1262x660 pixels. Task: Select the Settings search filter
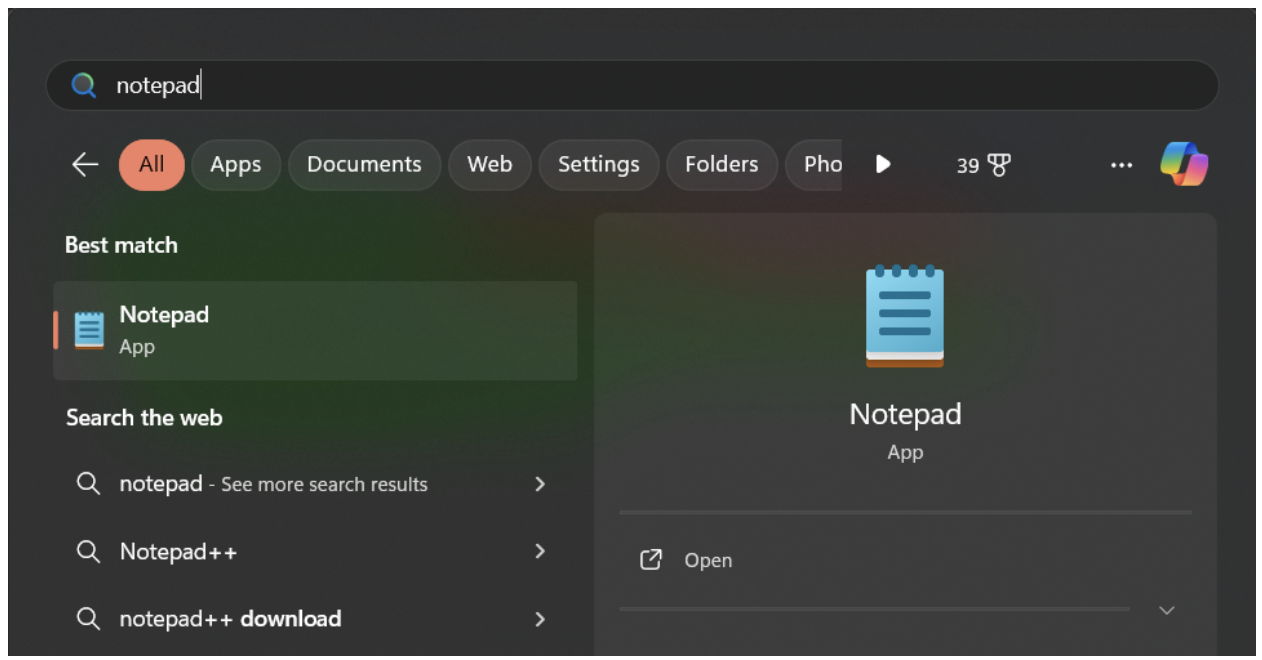(x=598, y=164)
